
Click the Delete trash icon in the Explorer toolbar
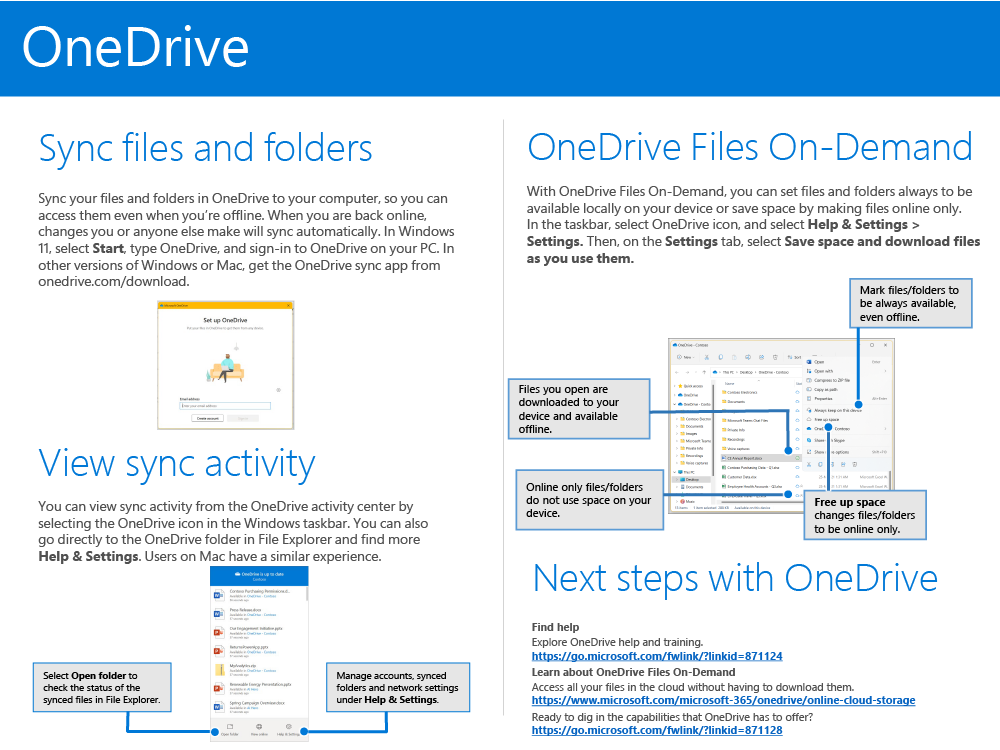click(775, 357)
